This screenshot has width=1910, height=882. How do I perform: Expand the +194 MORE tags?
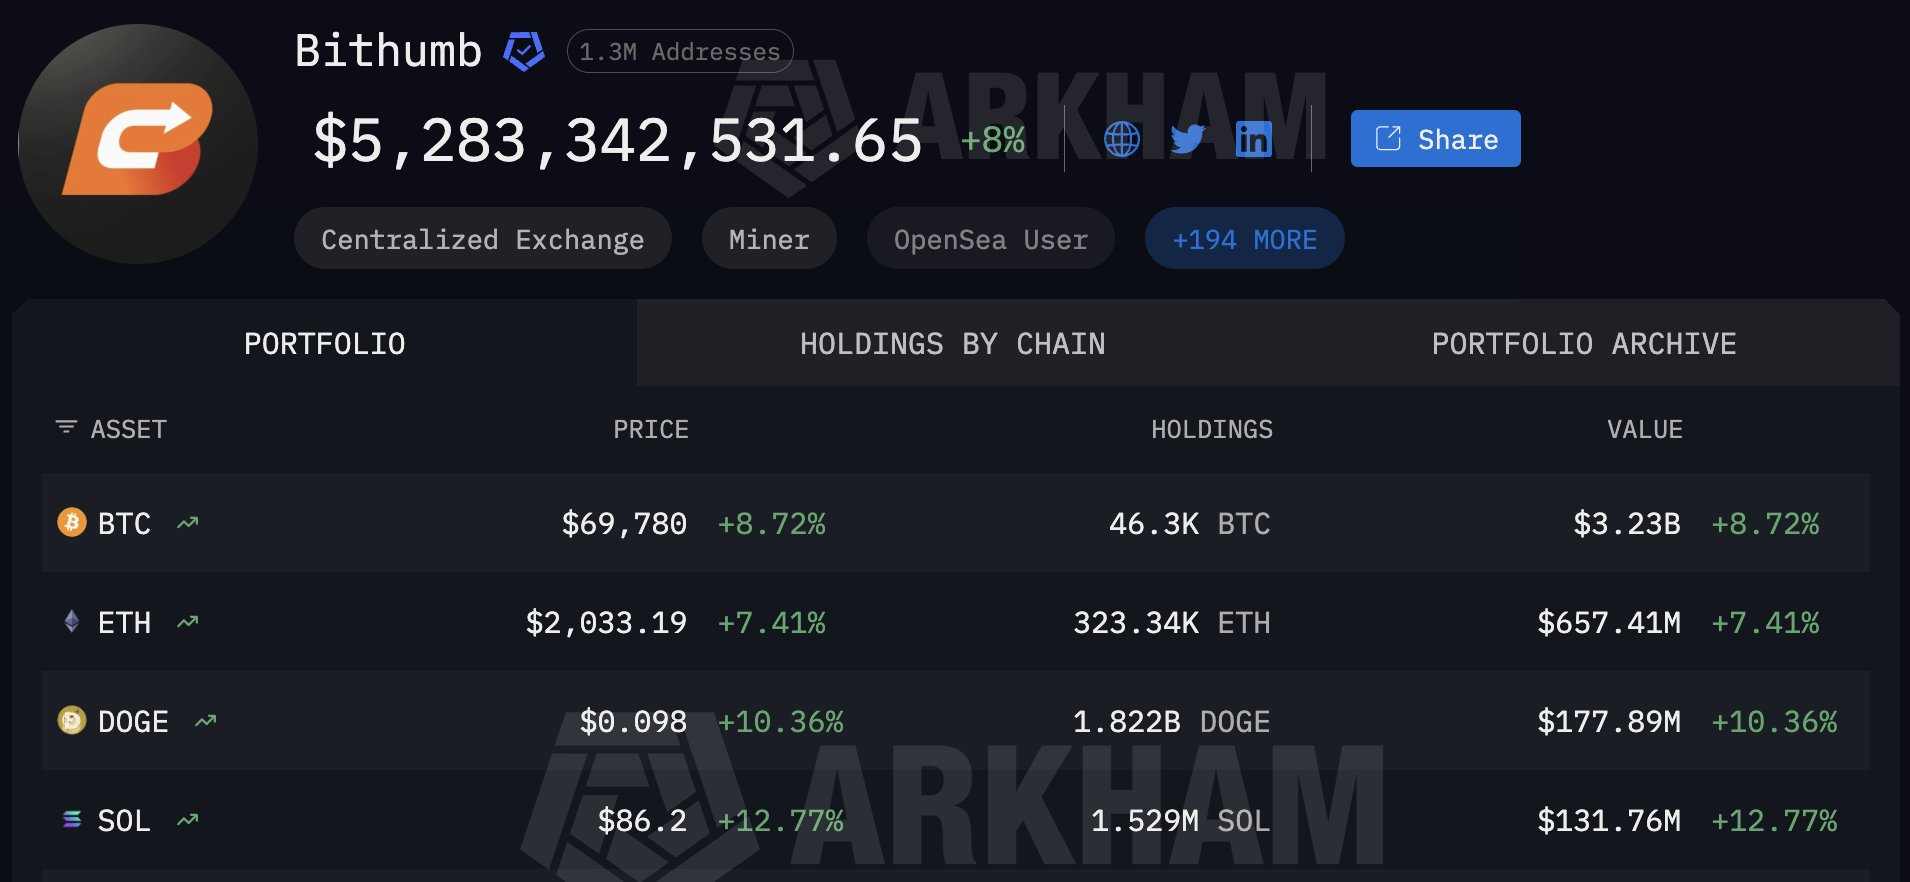click(x=1244, y=239)
